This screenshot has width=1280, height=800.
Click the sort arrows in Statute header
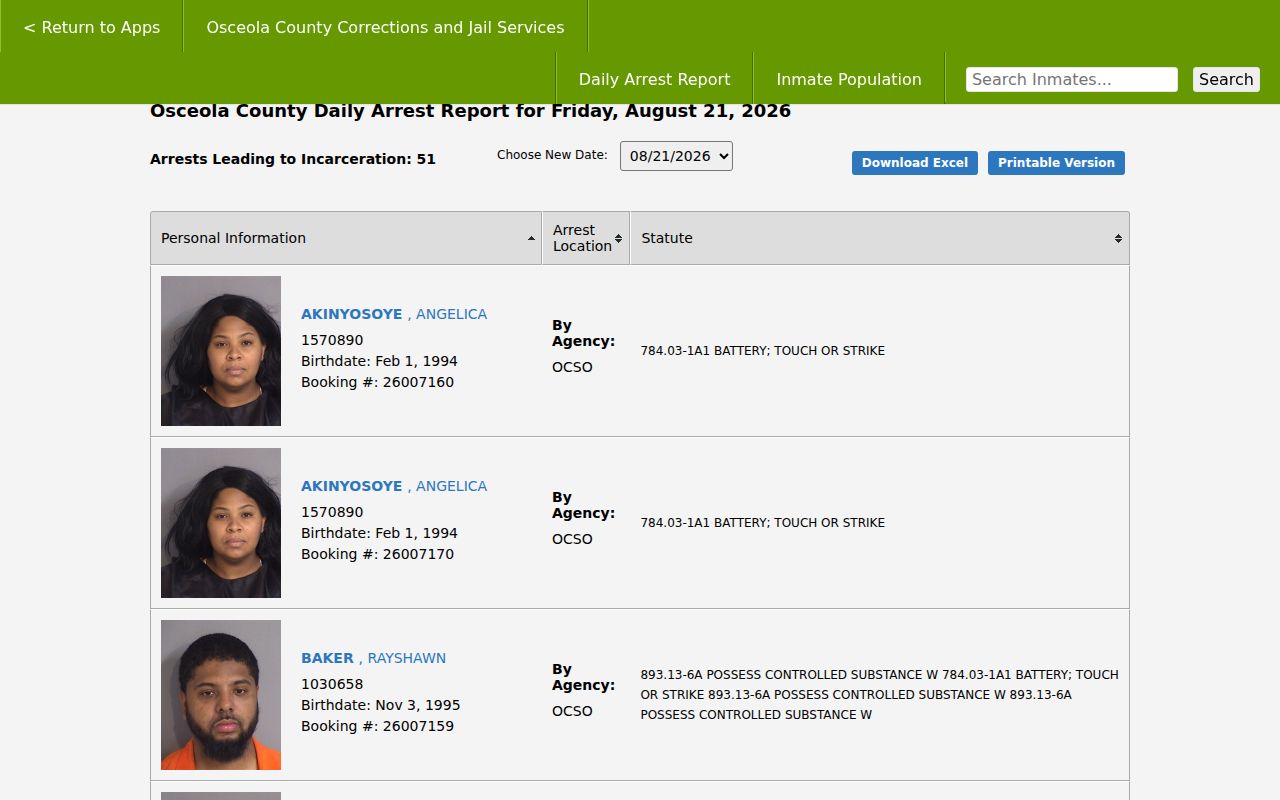(x=1118, y=238)
